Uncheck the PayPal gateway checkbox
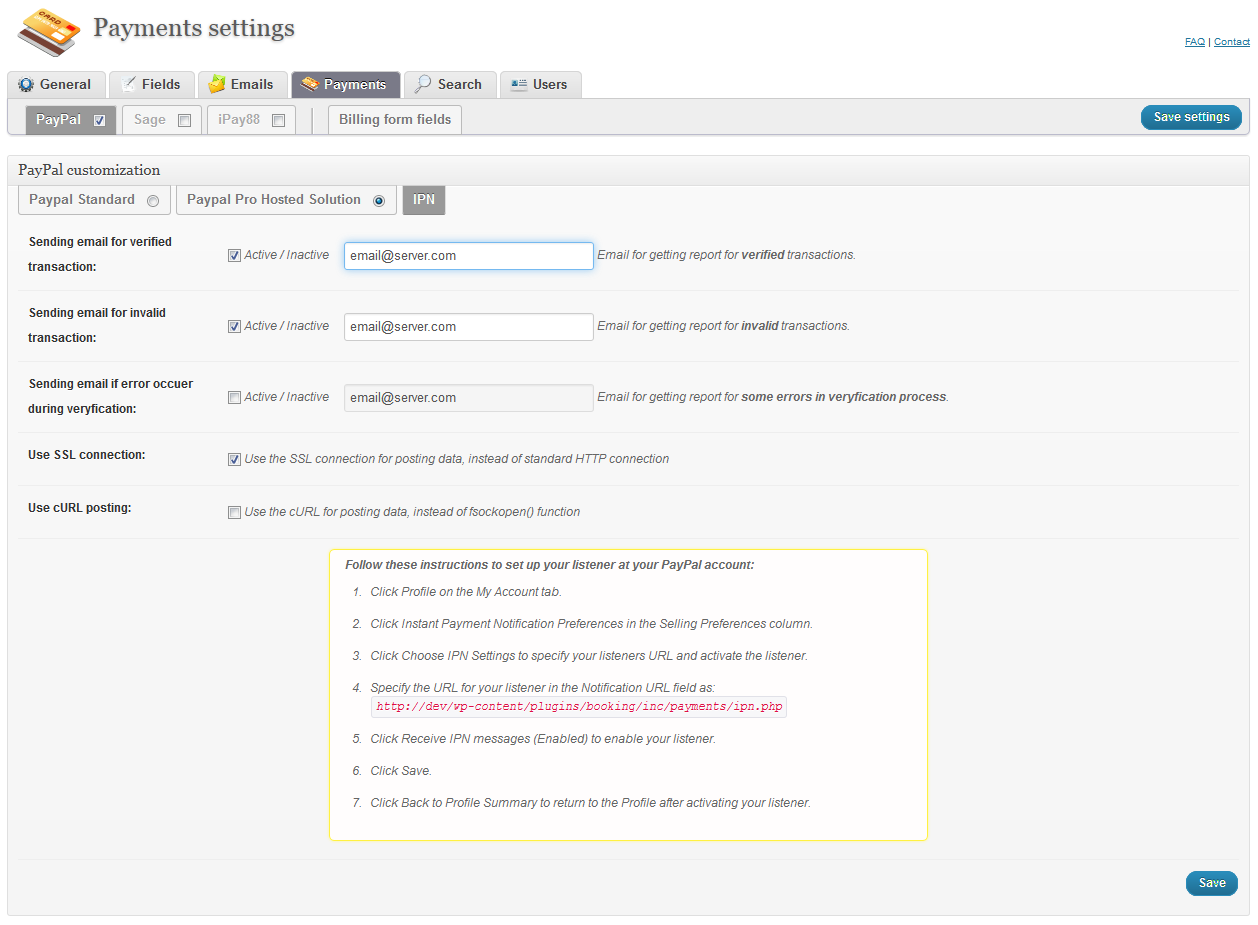Image resolution: width=1258 pixels, height=925 pixels. pos(99,121)
